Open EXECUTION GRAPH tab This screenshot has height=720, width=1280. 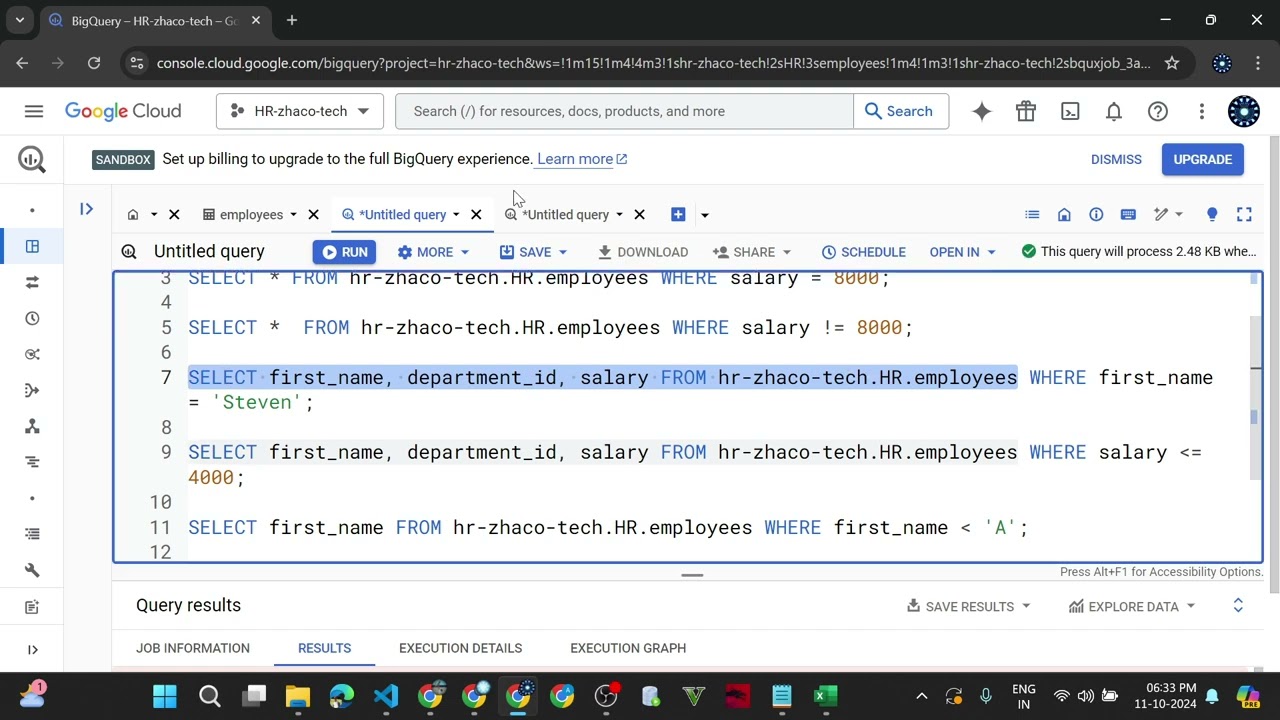[628, 648]
